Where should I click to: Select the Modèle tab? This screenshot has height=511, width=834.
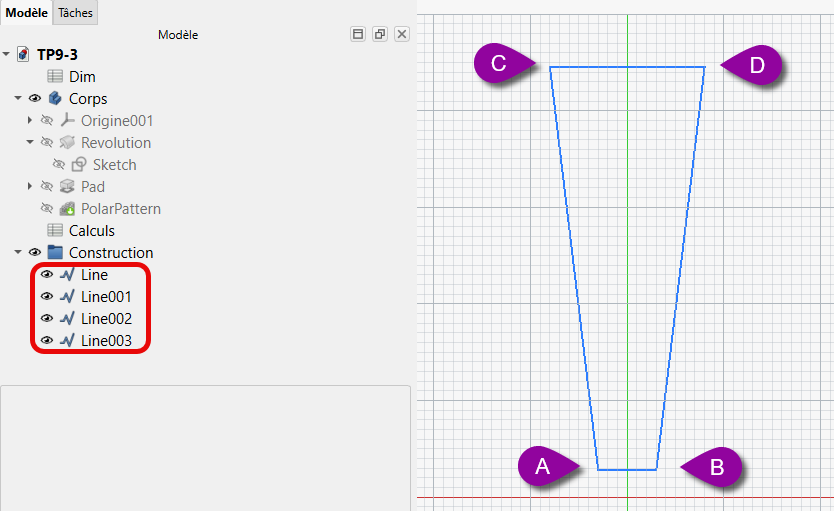point(26,12)
